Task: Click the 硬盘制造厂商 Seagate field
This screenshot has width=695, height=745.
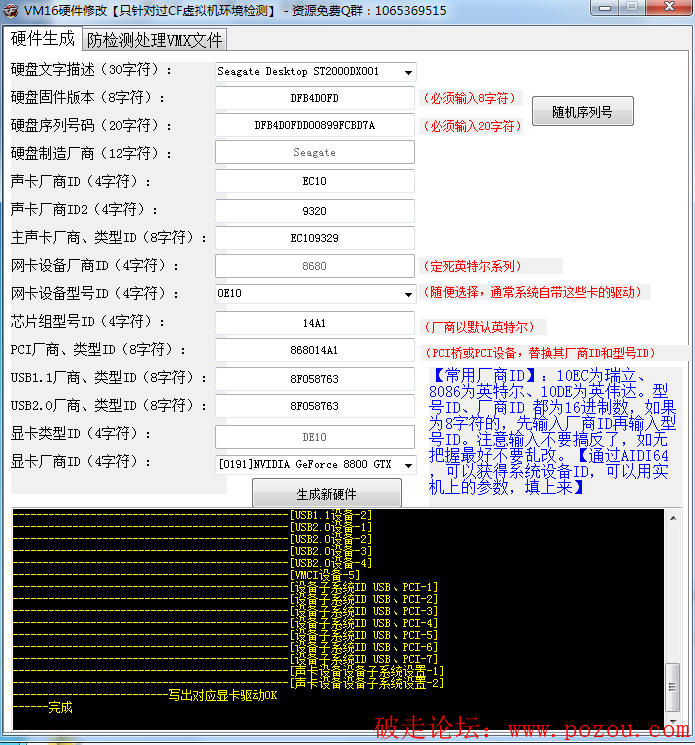Action: (314, 153)
